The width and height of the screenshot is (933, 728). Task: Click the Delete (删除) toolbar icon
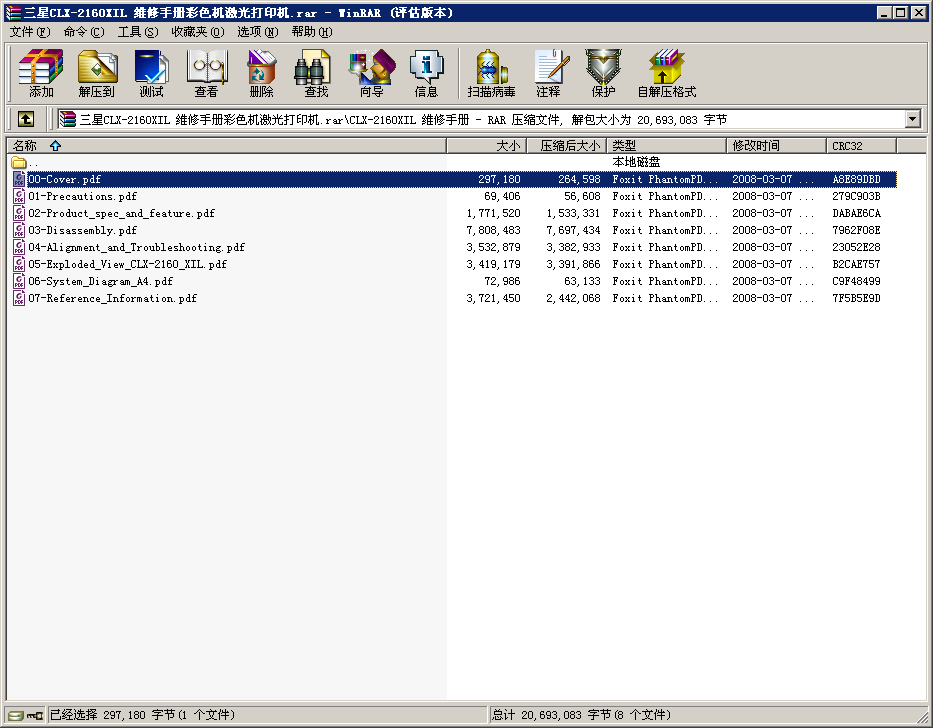tap(261, 73)
